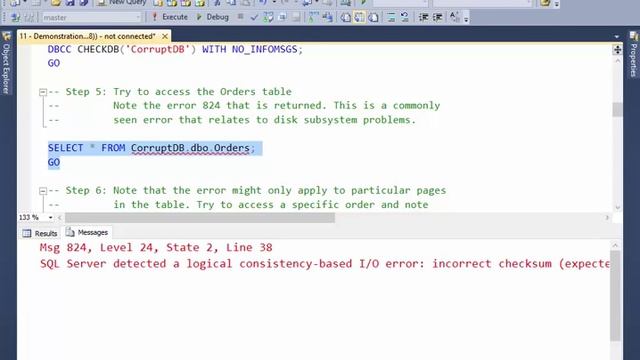Click the New Query button
Image resolution: width=640 pixels, height=360 pixels.
point(122,3)
